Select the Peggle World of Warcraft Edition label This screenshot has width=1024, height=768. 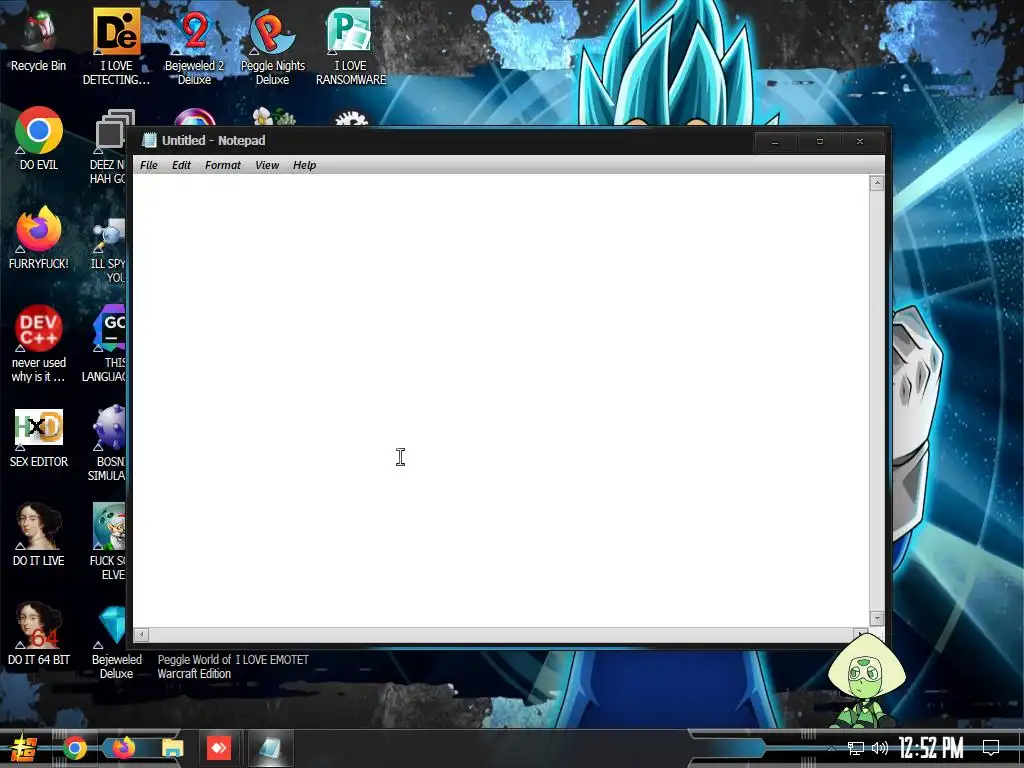pyautogui.click(x=194, y=667)
